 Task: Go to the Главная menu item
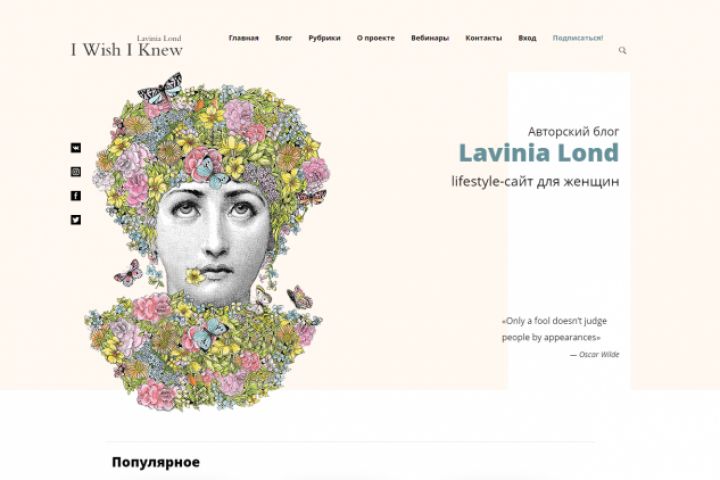[243, 38]
